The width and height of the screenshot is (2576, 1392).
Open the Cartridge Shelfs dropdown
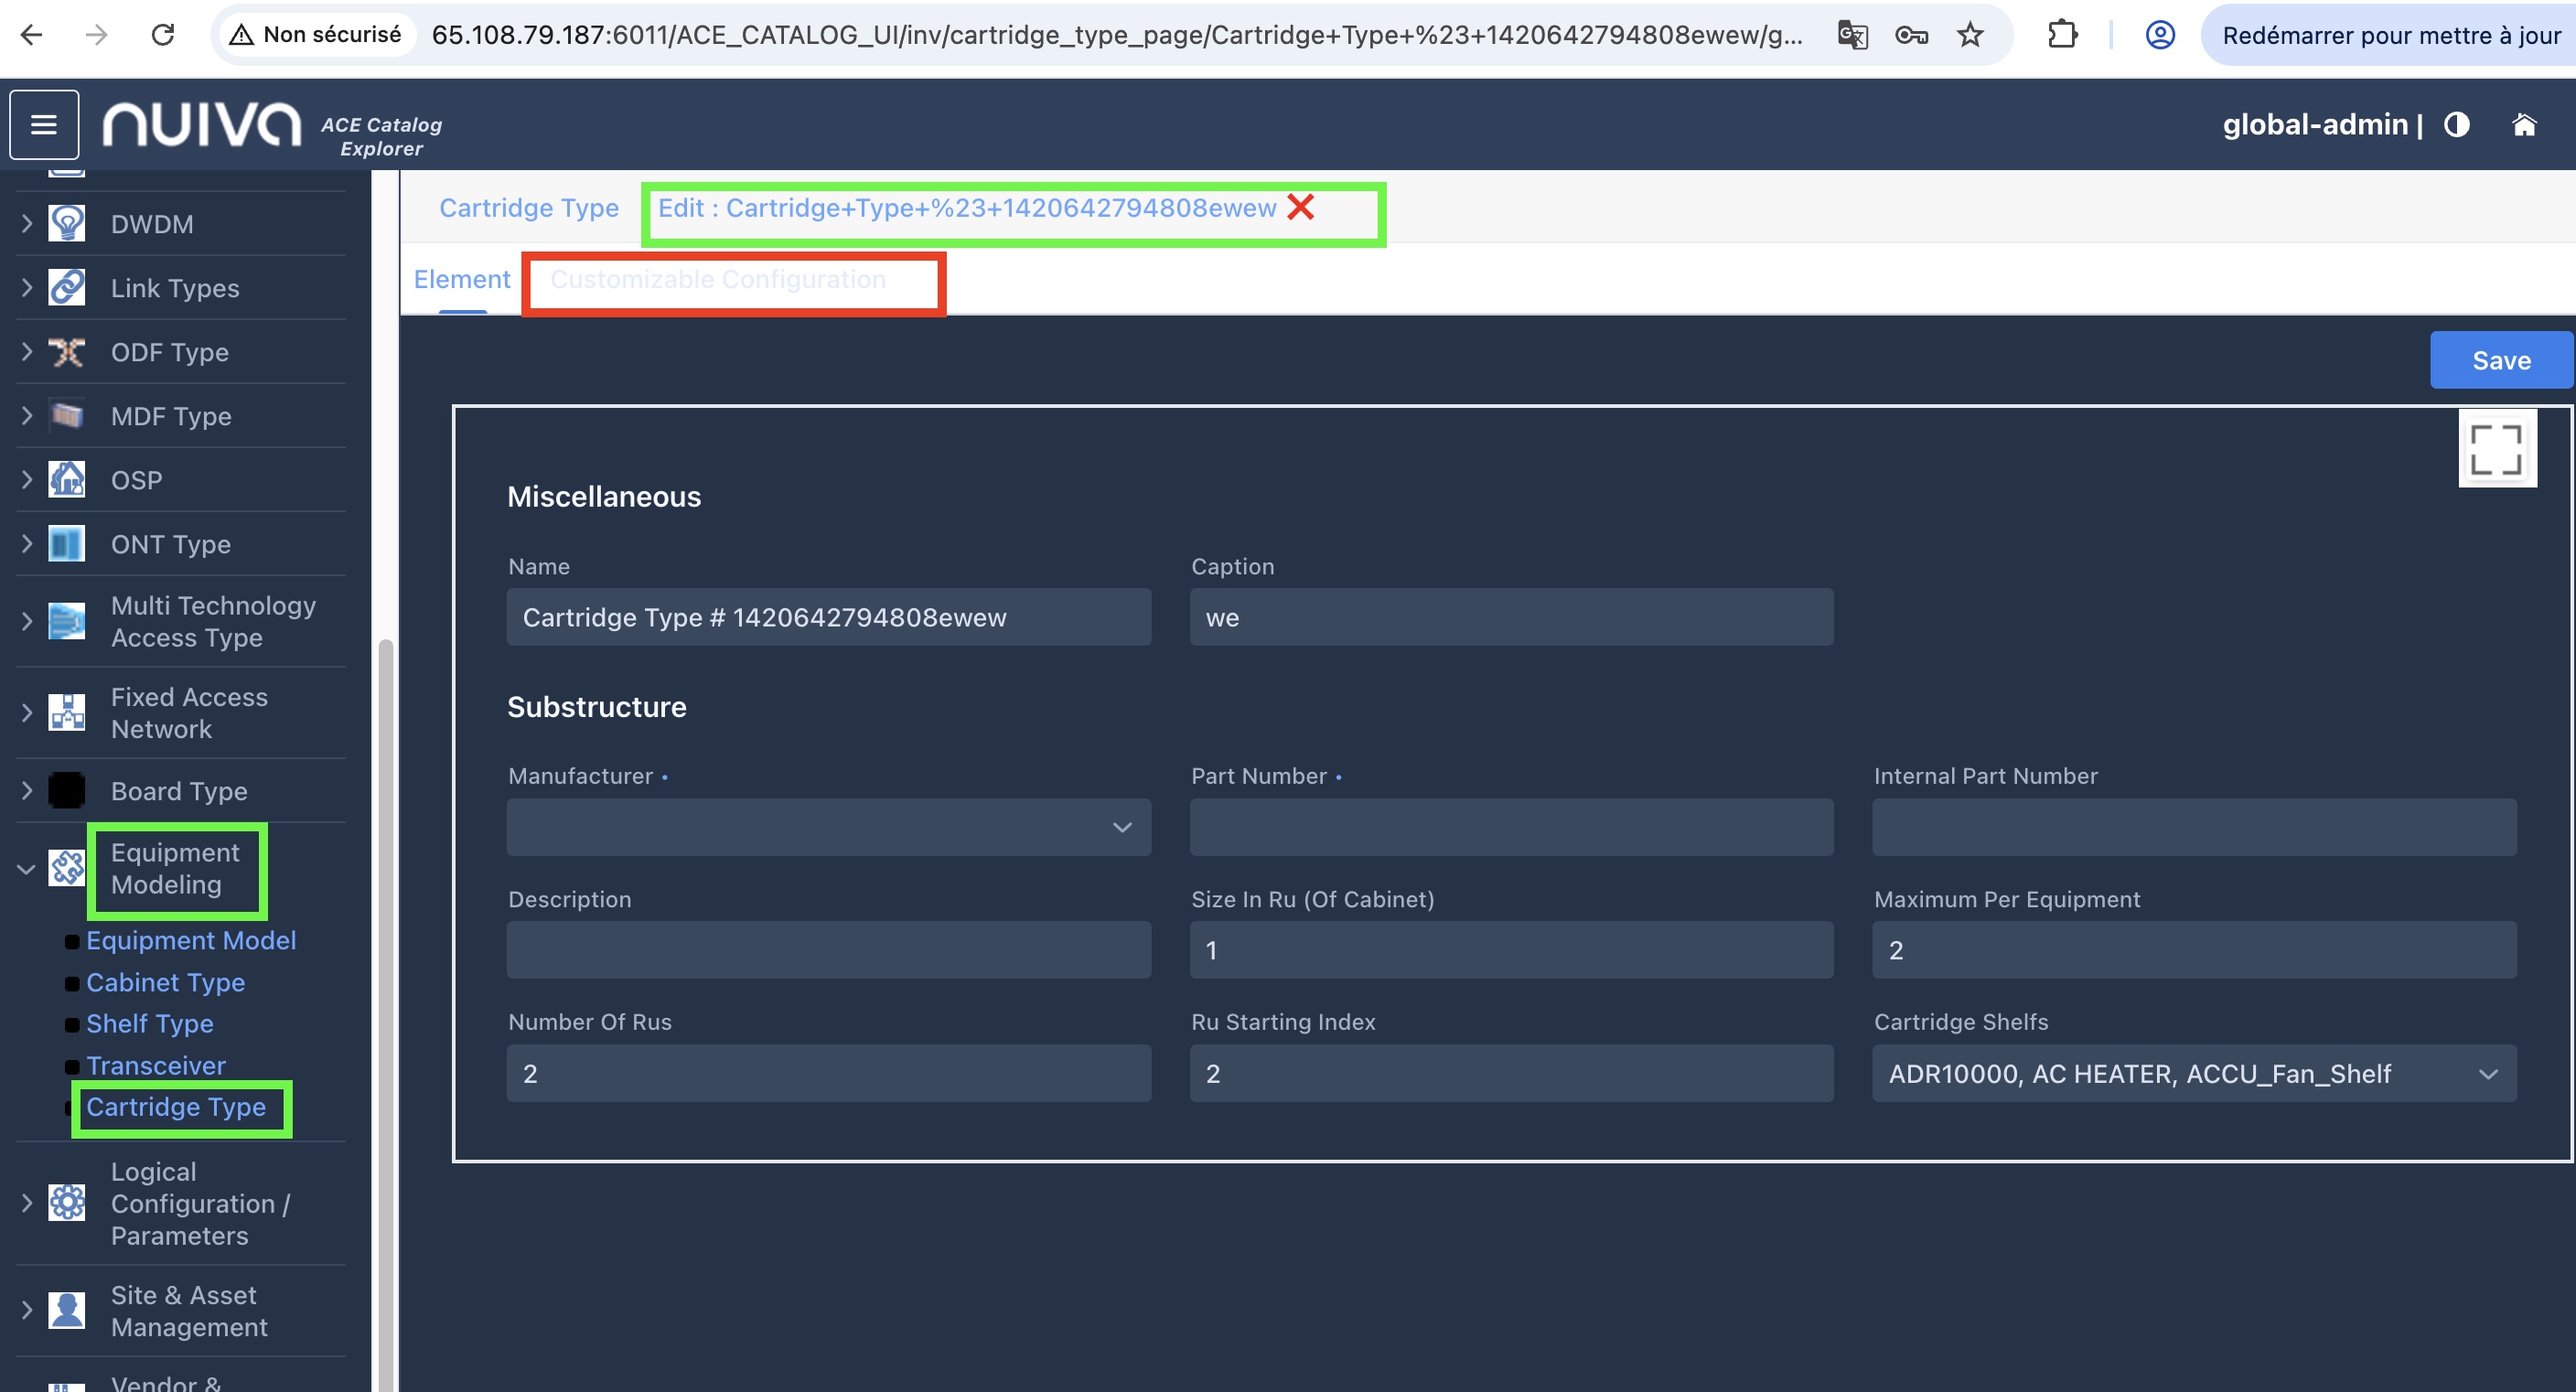pyautogui.click(x=2193, y=1073)
